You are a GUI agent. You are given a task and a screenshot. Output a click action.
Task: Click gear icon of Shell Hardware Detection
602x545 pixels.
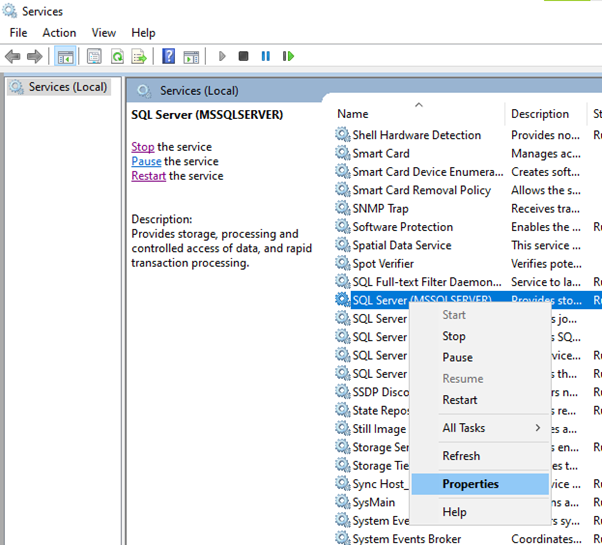tap(342, 135)
